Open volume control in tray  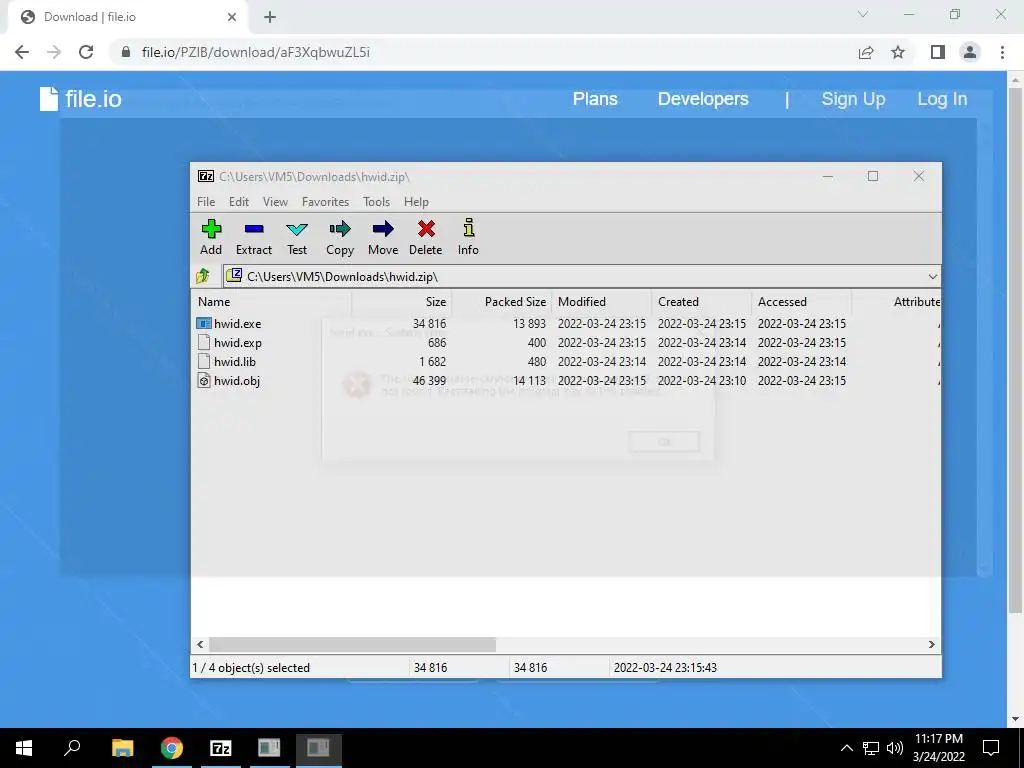click(x=895, y=748)
